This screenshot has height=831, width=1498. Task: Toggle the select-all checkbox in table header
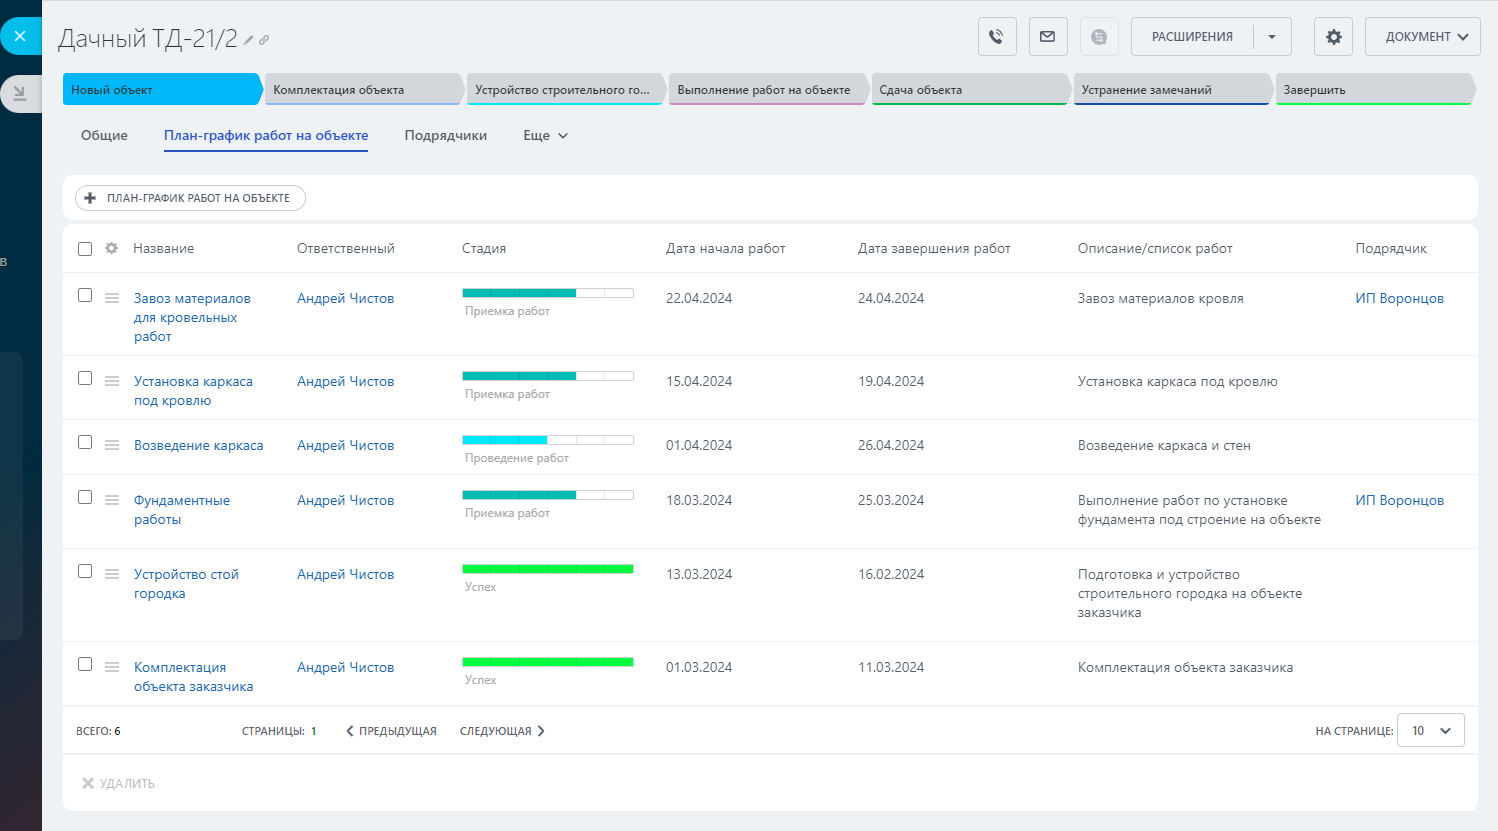[85, 249]
